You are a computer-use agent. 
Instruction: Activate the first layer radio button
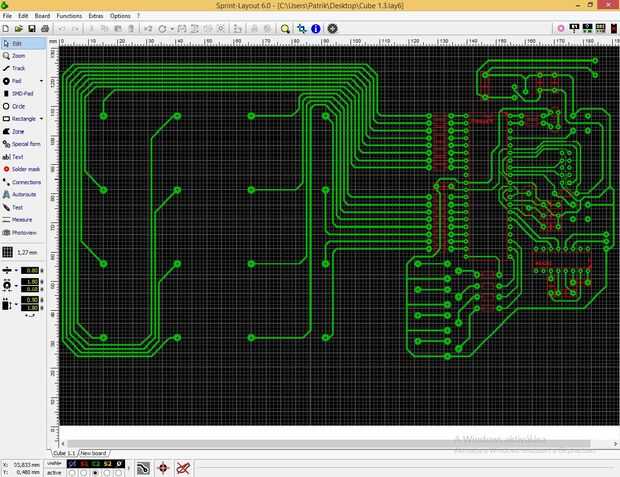pyautogui.click(x=72, y=473)
